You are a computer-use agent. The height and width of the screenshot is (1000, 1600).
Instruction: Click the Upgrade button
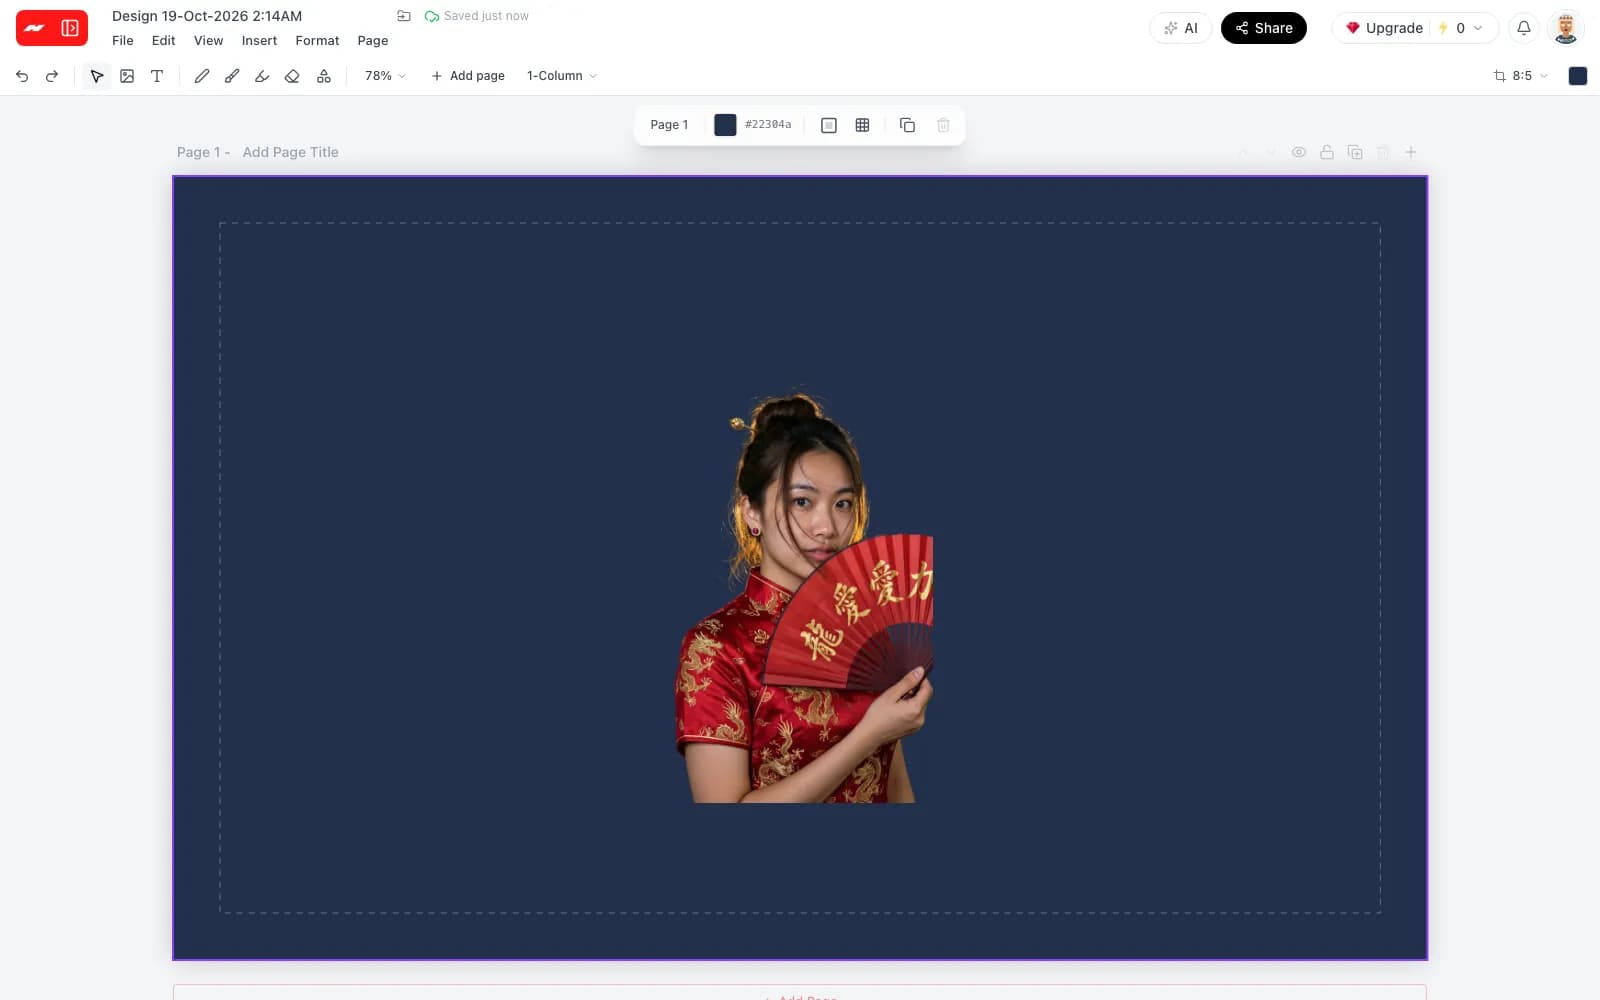tap(1384, 28)
